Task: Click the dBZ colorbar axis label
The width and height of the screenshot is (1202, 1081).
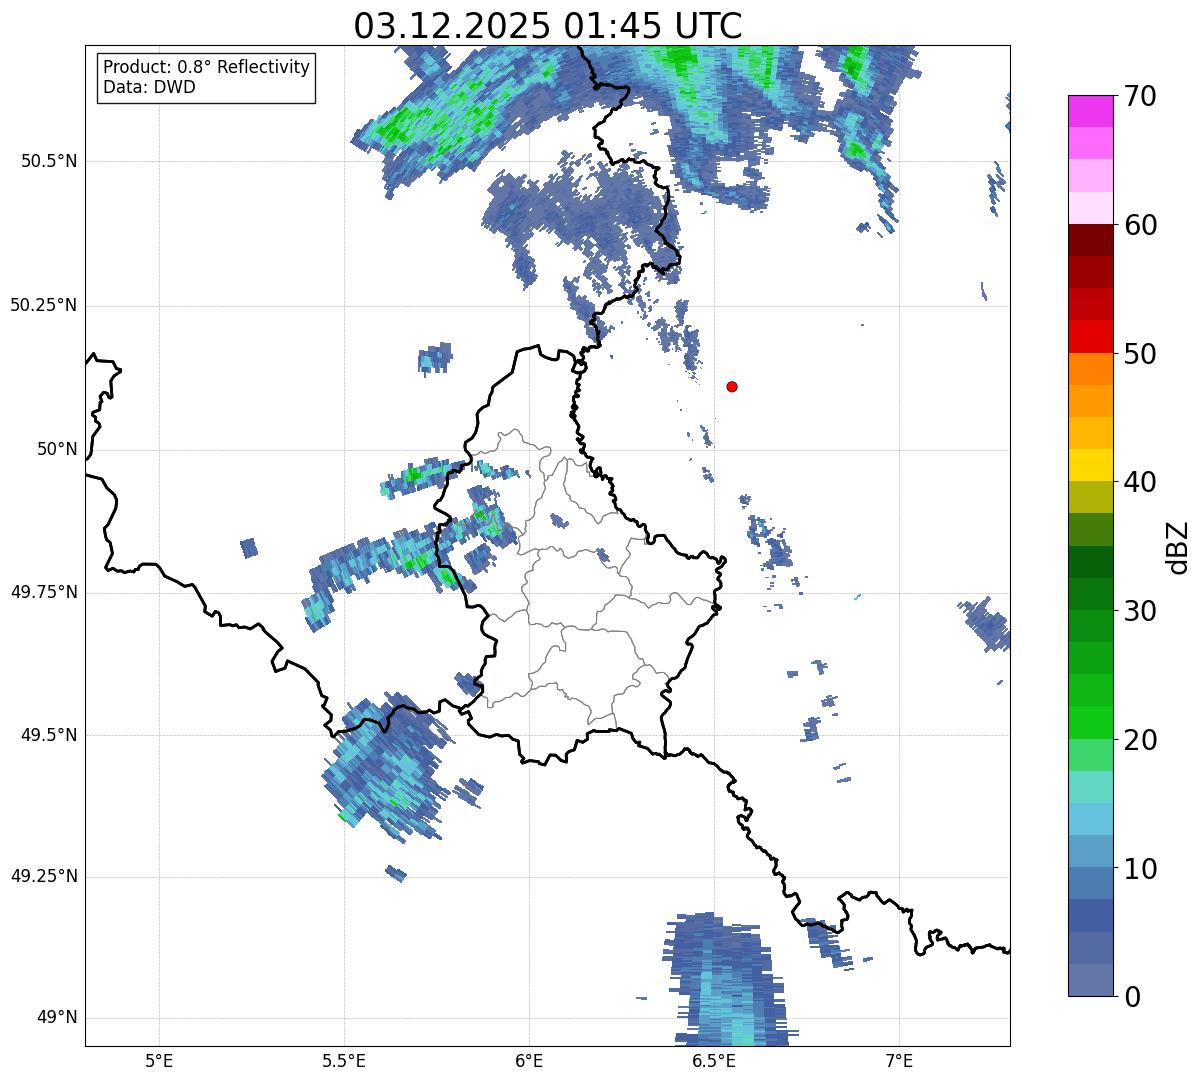Action: [x=1179, y=546]
